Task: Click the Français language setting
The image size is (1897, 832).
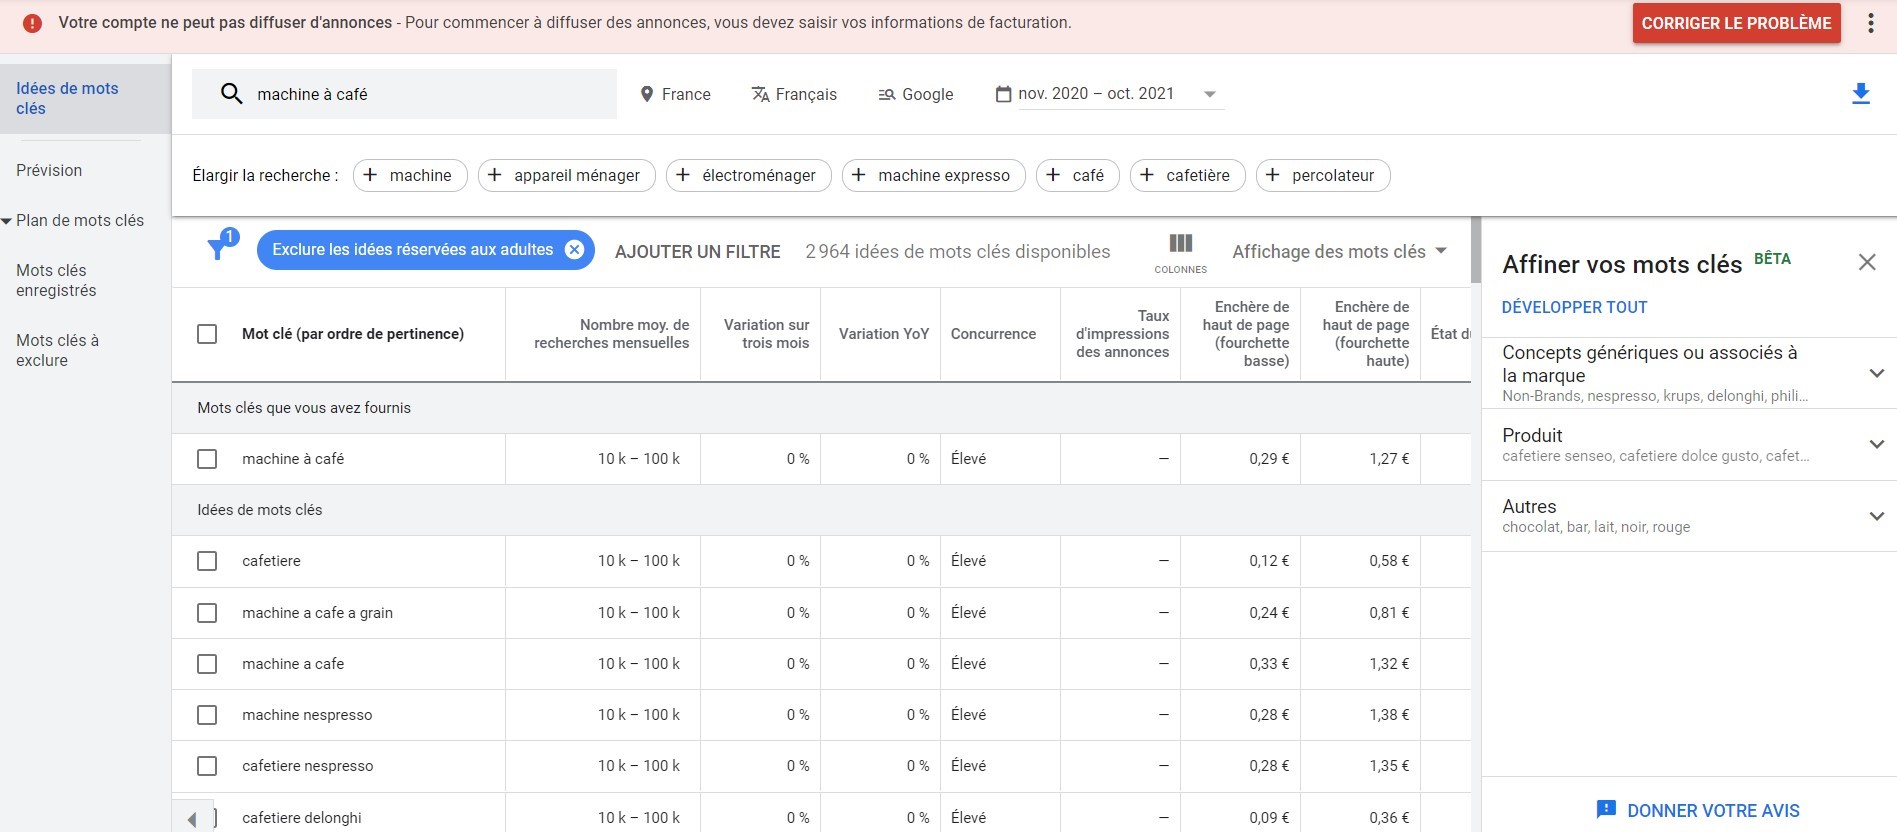Action: (x=794, y=94)
